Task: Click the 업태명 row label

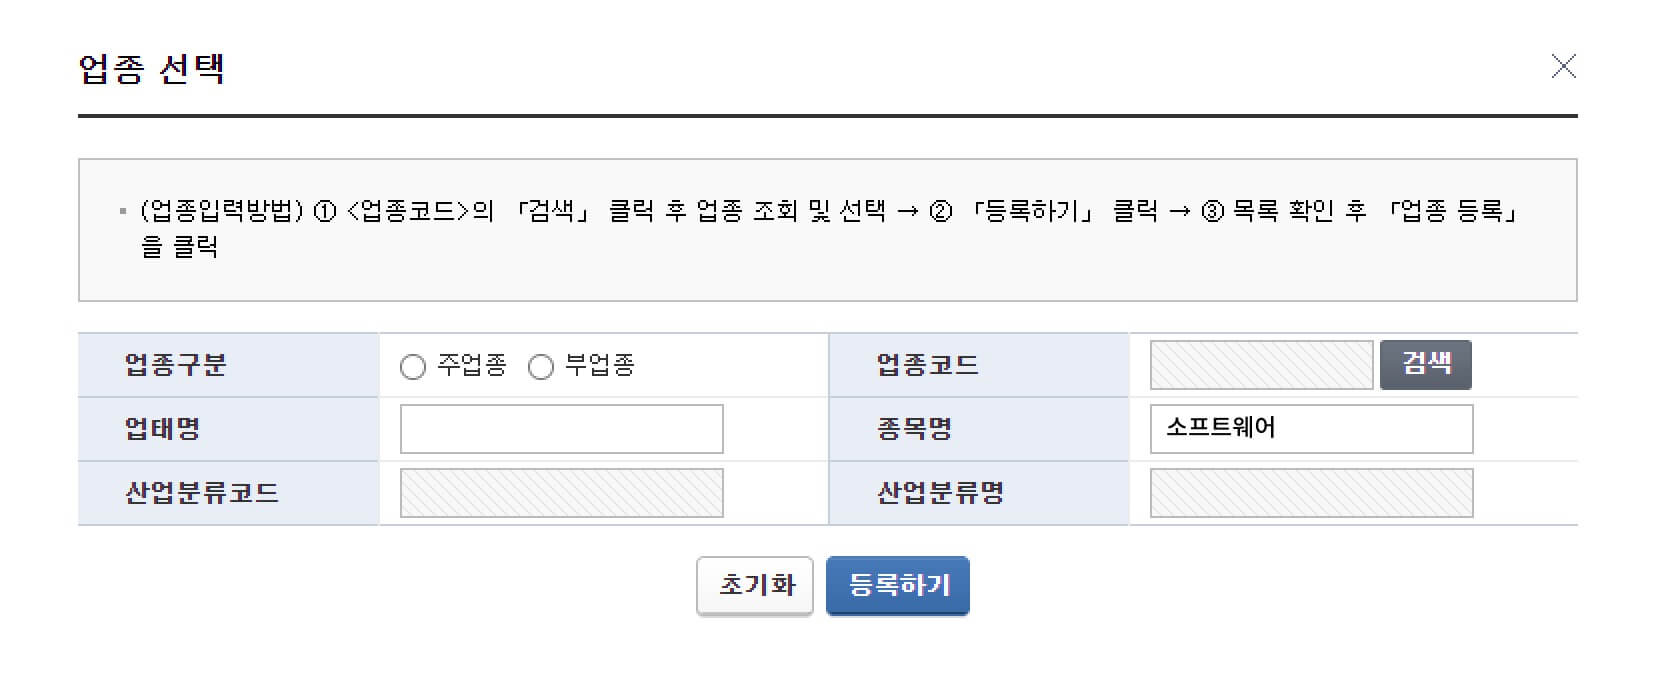Action: 163,429
